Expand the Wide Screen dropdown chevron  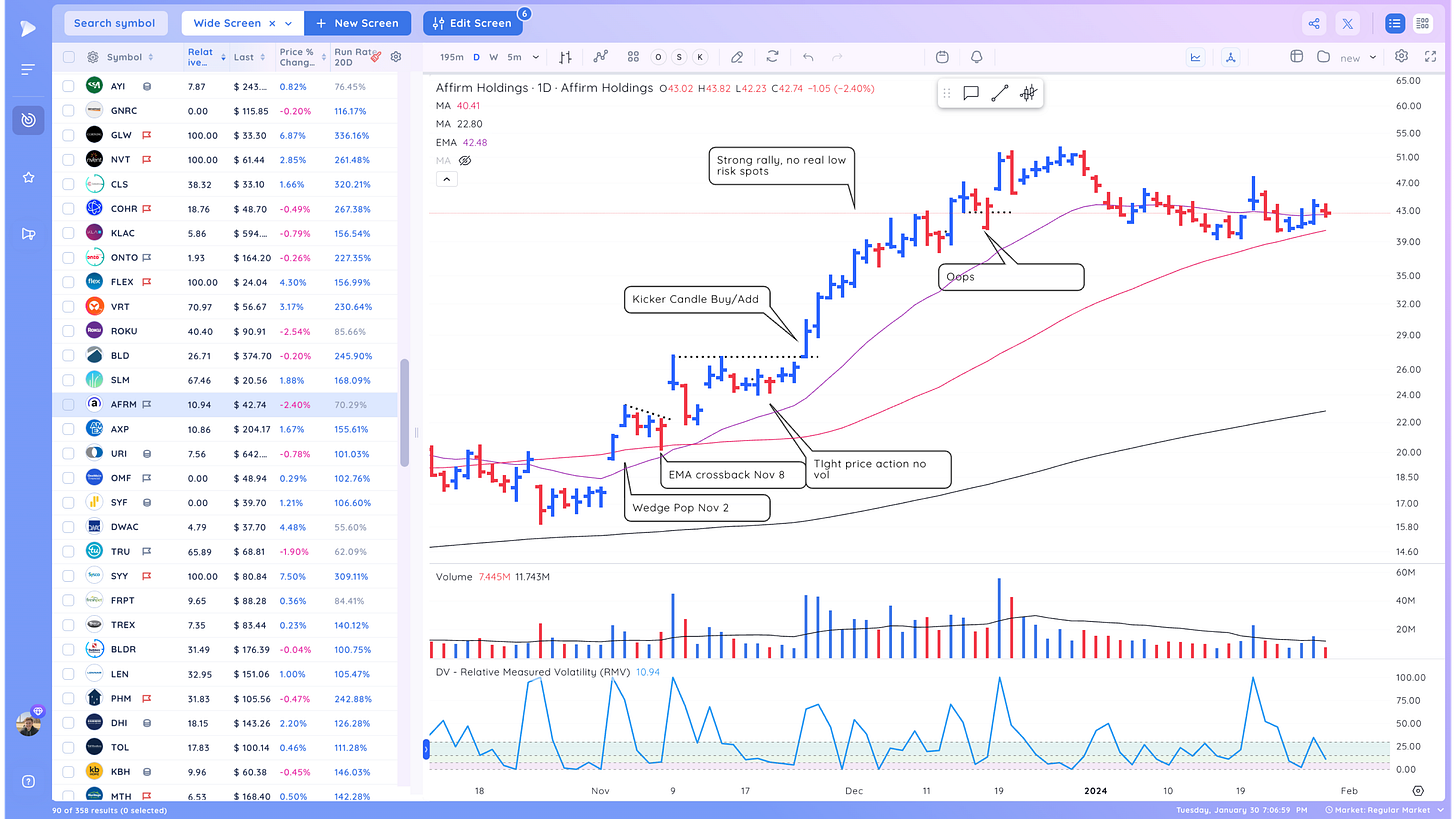point(289,23)
